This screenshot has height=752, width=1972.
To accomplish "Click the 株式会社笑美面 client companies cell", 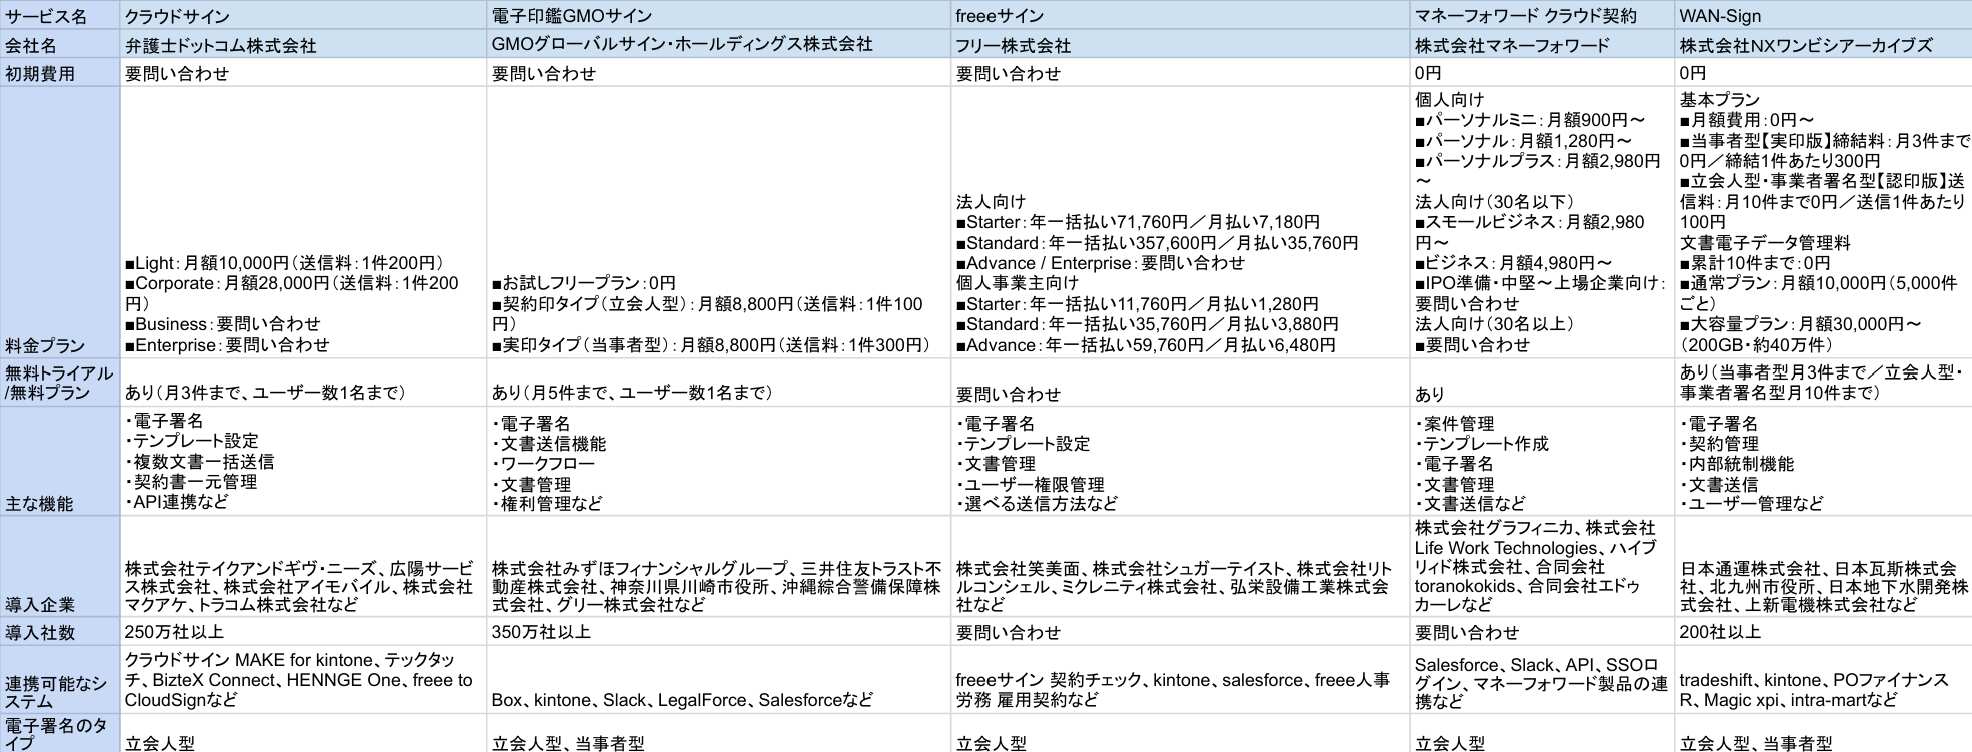I will (1180, 566).
